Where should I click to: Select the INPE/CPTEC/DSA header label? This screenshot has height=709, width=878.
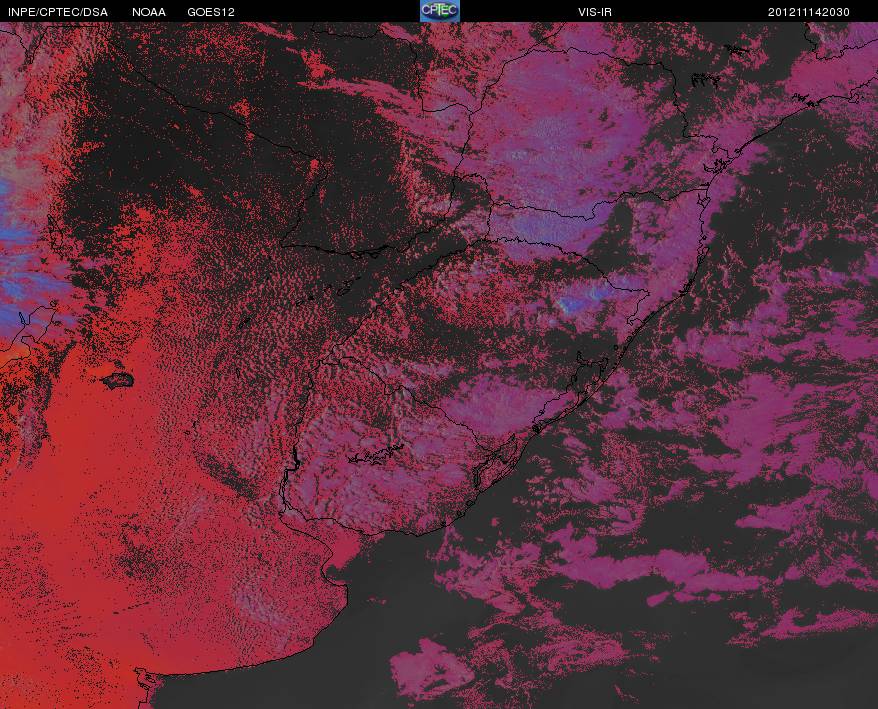tap(58, 12)
